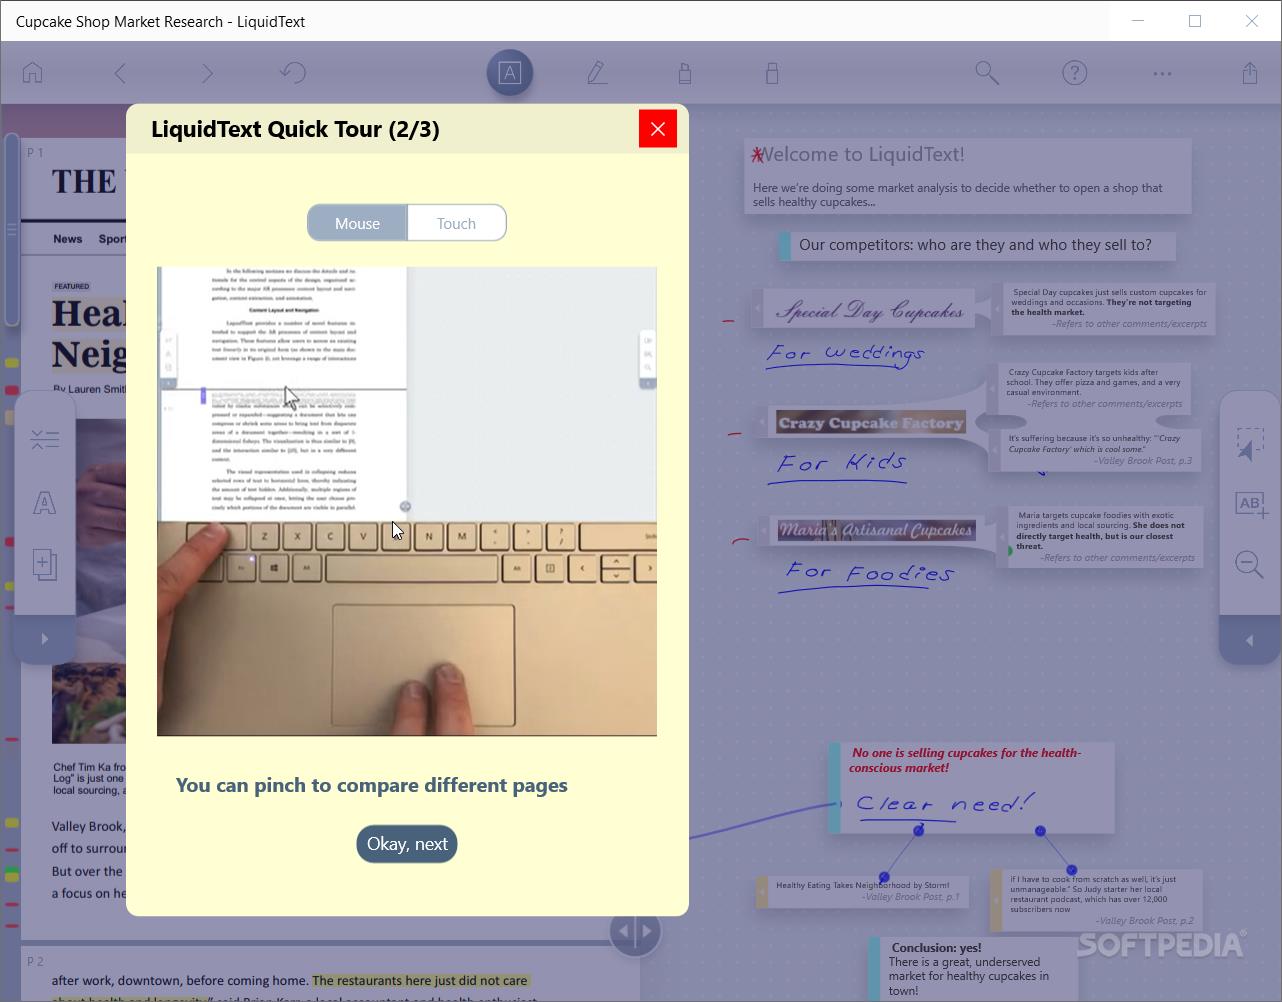Switch tour to Touch mode
This screenshot has width=1282, height=1002.
coord(456,223)
